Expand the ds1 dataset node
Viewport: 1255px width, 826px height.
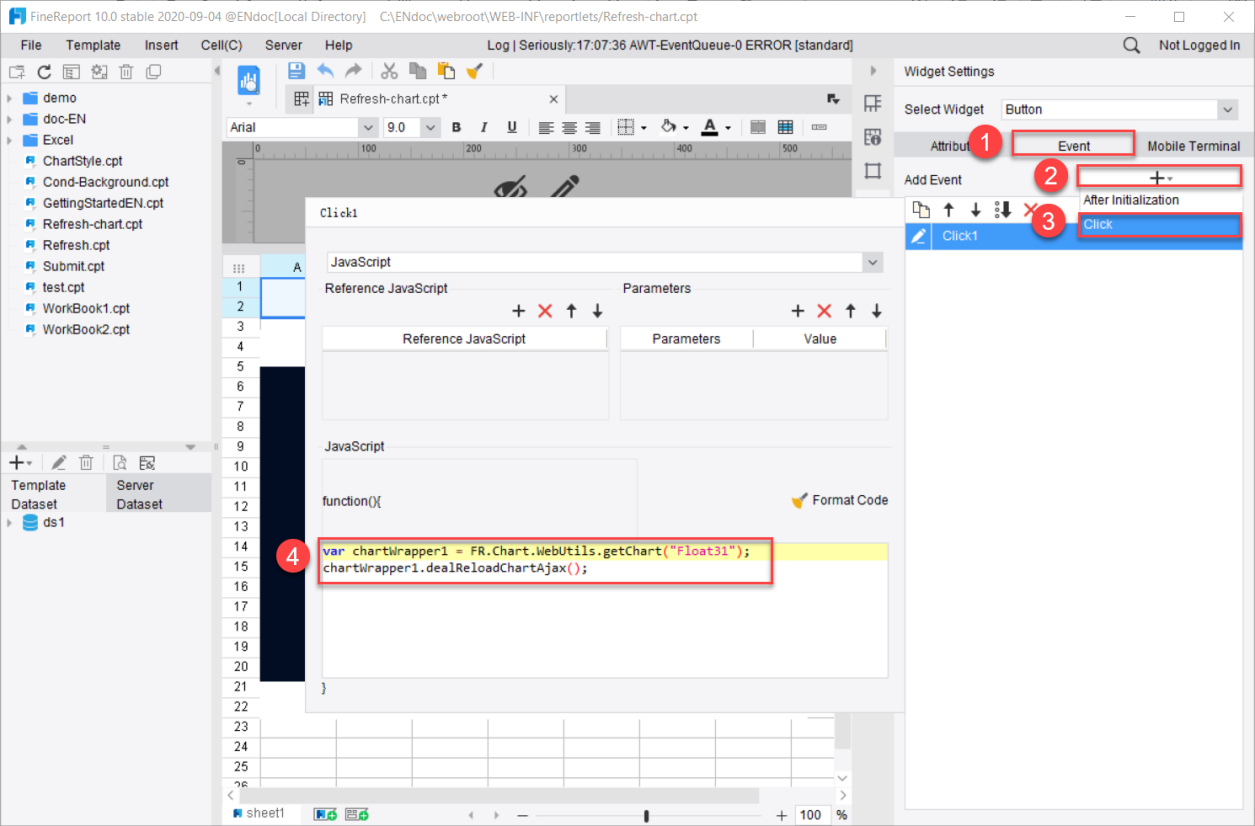(10, 523)
